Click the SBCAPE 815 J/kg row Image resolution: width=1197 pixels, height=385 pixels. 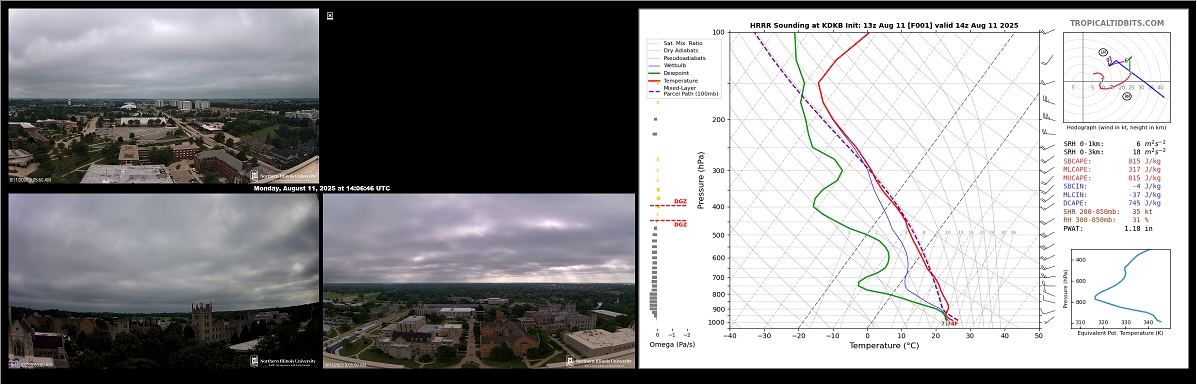[1112, 161]
